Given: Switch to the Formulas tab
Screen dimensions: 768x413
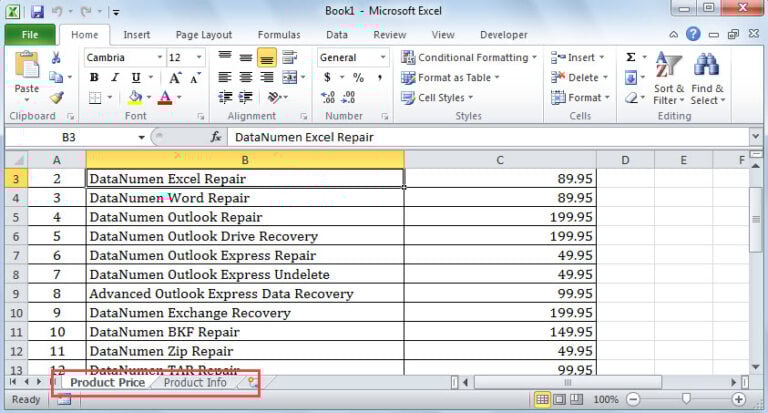Looking at the screenshot, I should (279, 35).
